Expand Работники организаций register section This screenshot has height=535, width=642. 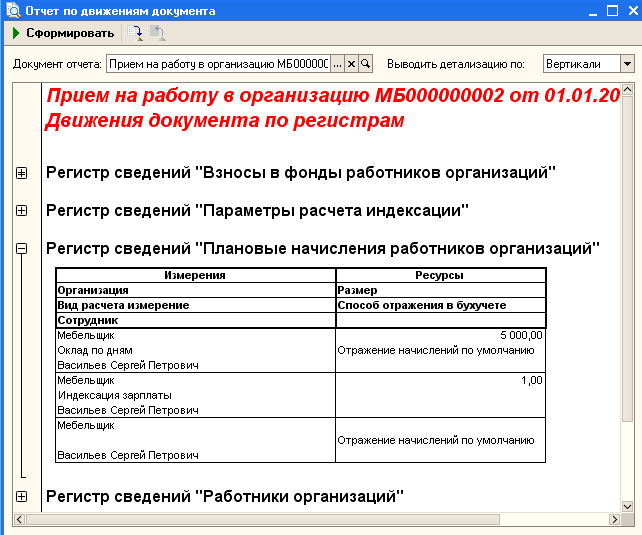tap(21, 497)
